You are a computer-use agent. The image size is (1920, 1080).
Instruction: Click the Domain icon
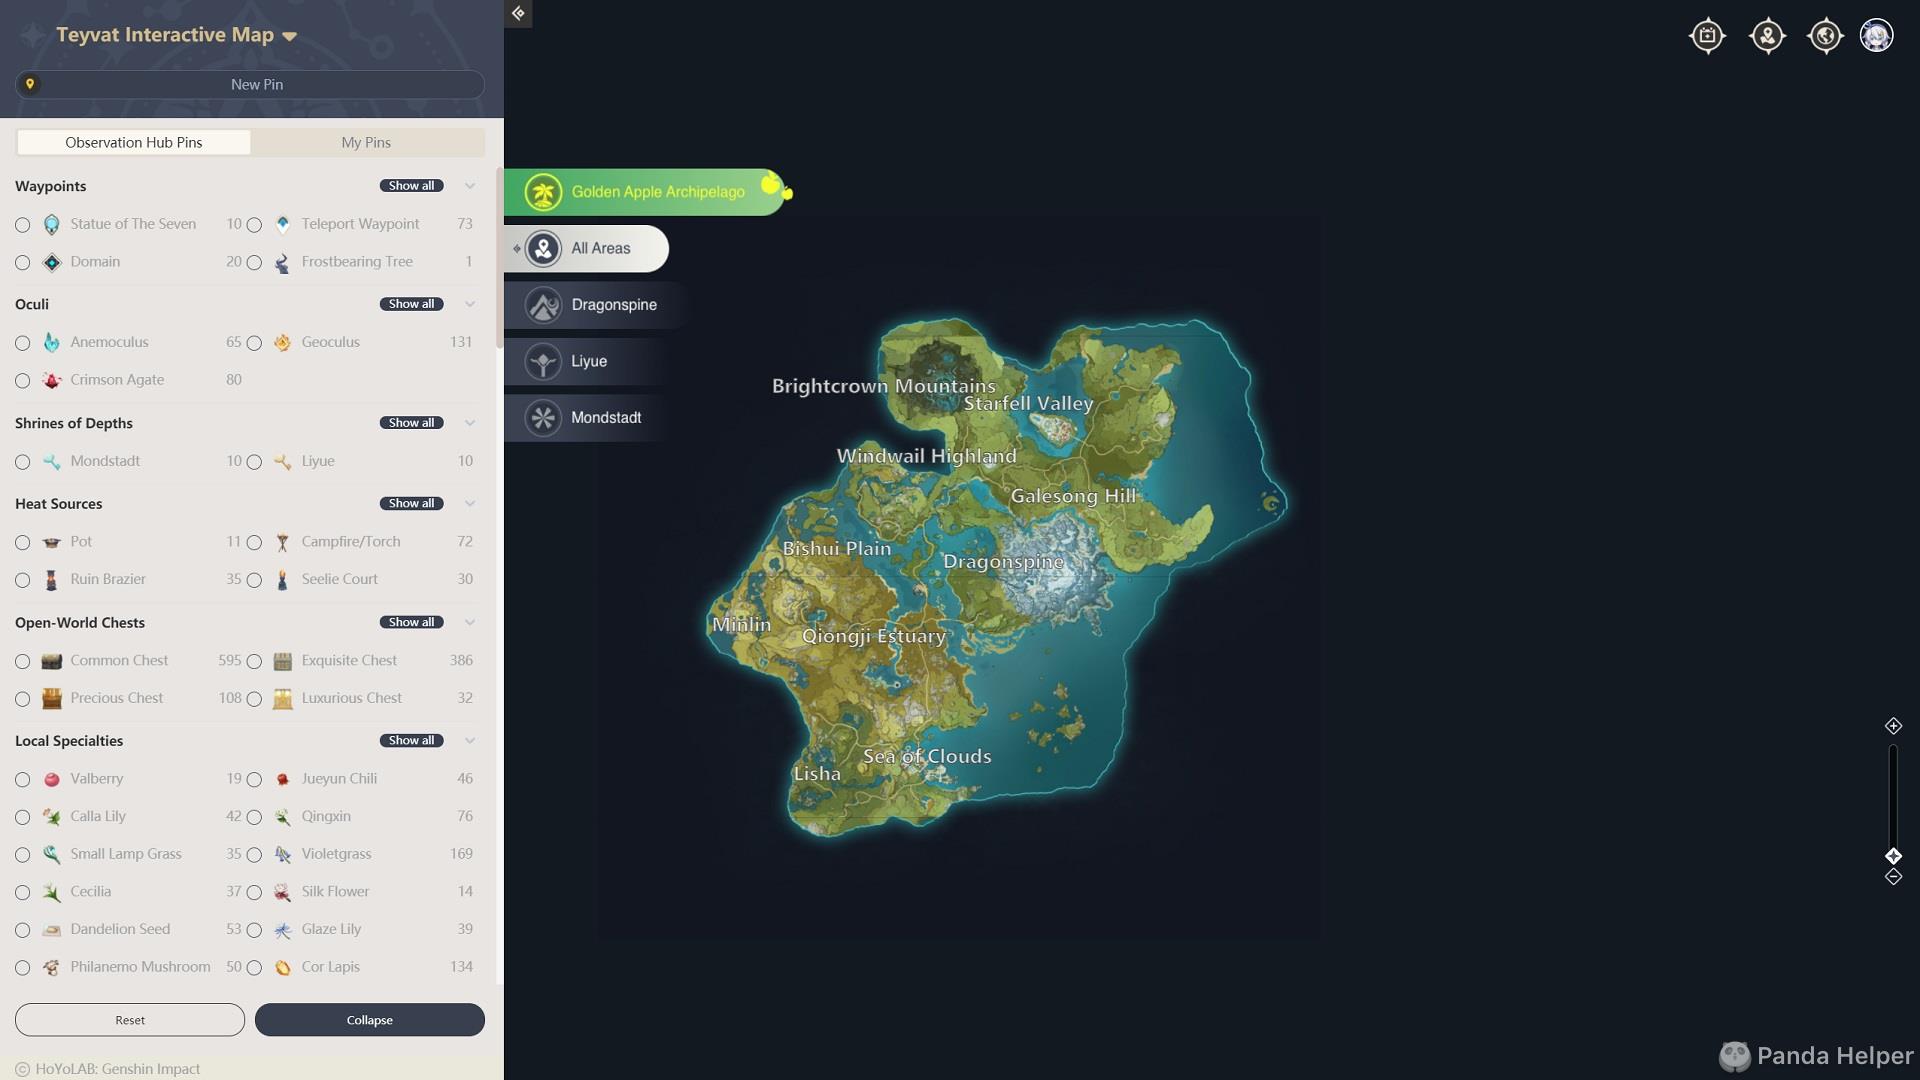point(52,263)
